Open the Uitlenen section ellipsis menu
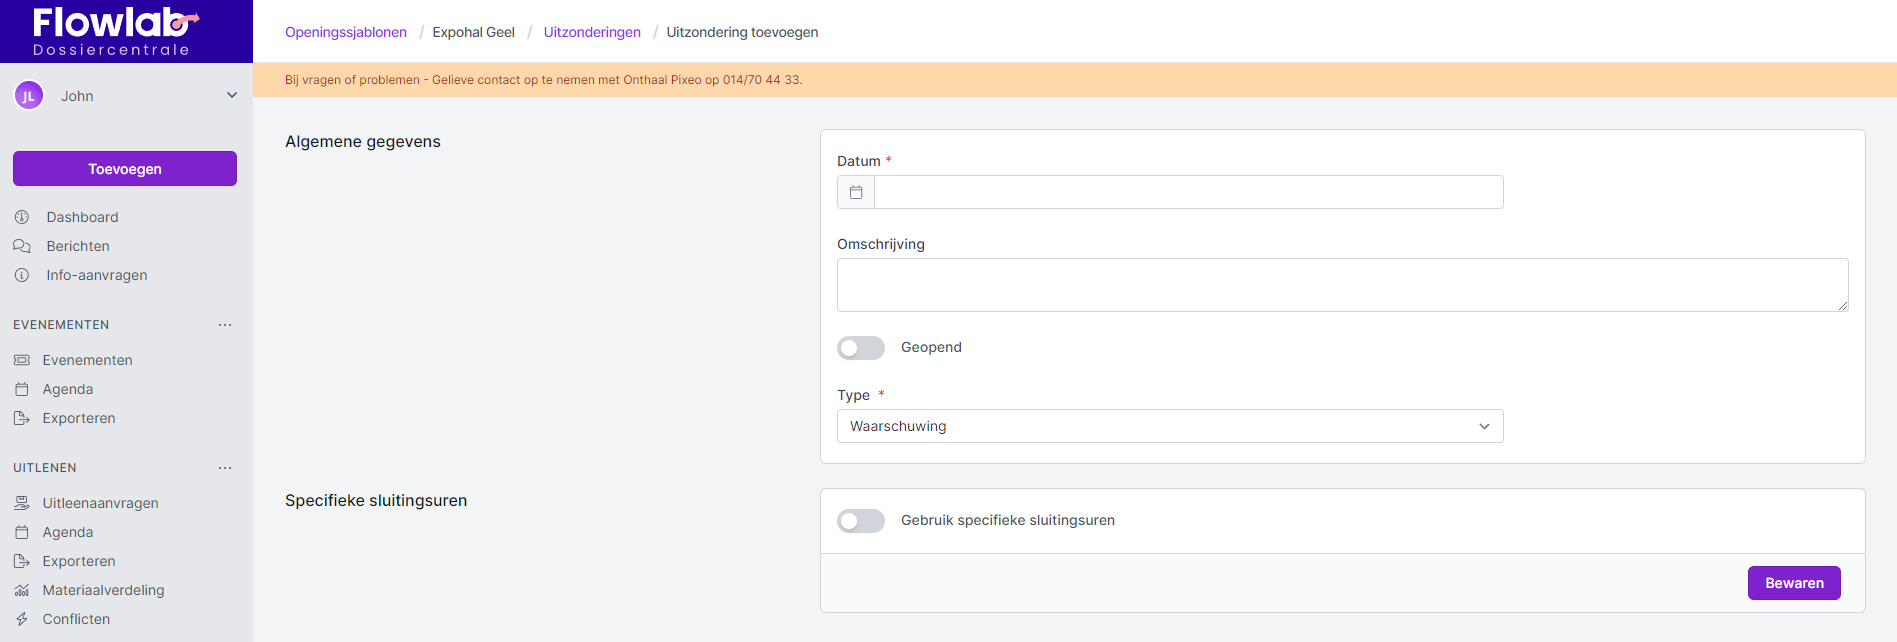Screen dimensions: 1897x642 [x=225, y=468]
